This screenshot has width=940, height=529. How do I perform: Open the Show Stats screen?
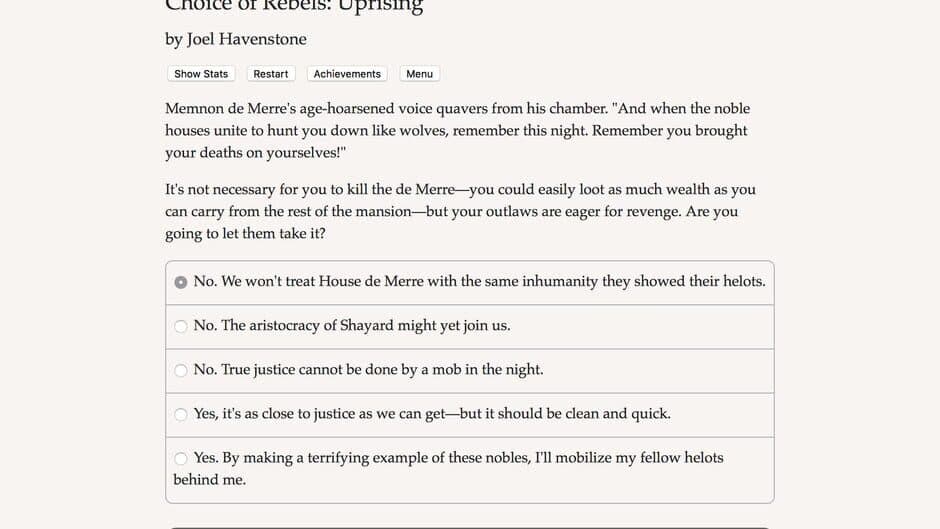pyautogui.click(x=201, y=74)
